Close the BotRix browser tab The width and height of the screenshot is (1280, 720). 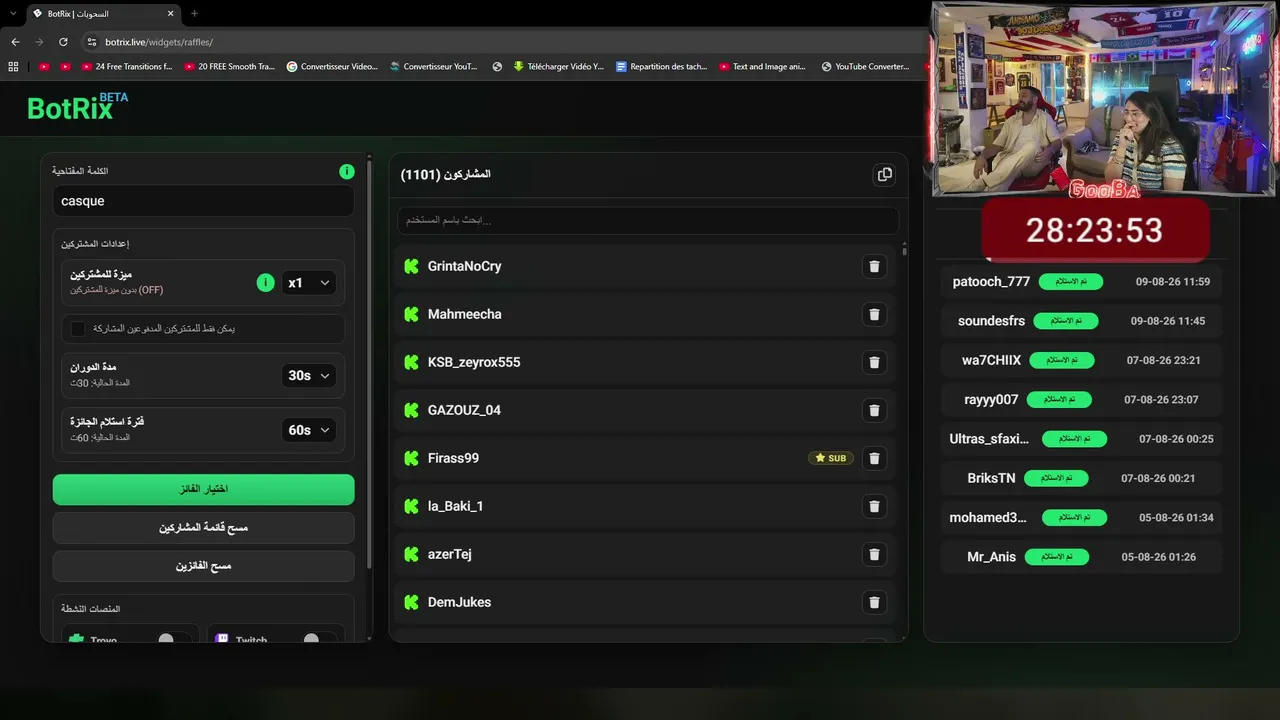(x=172, y=14)
